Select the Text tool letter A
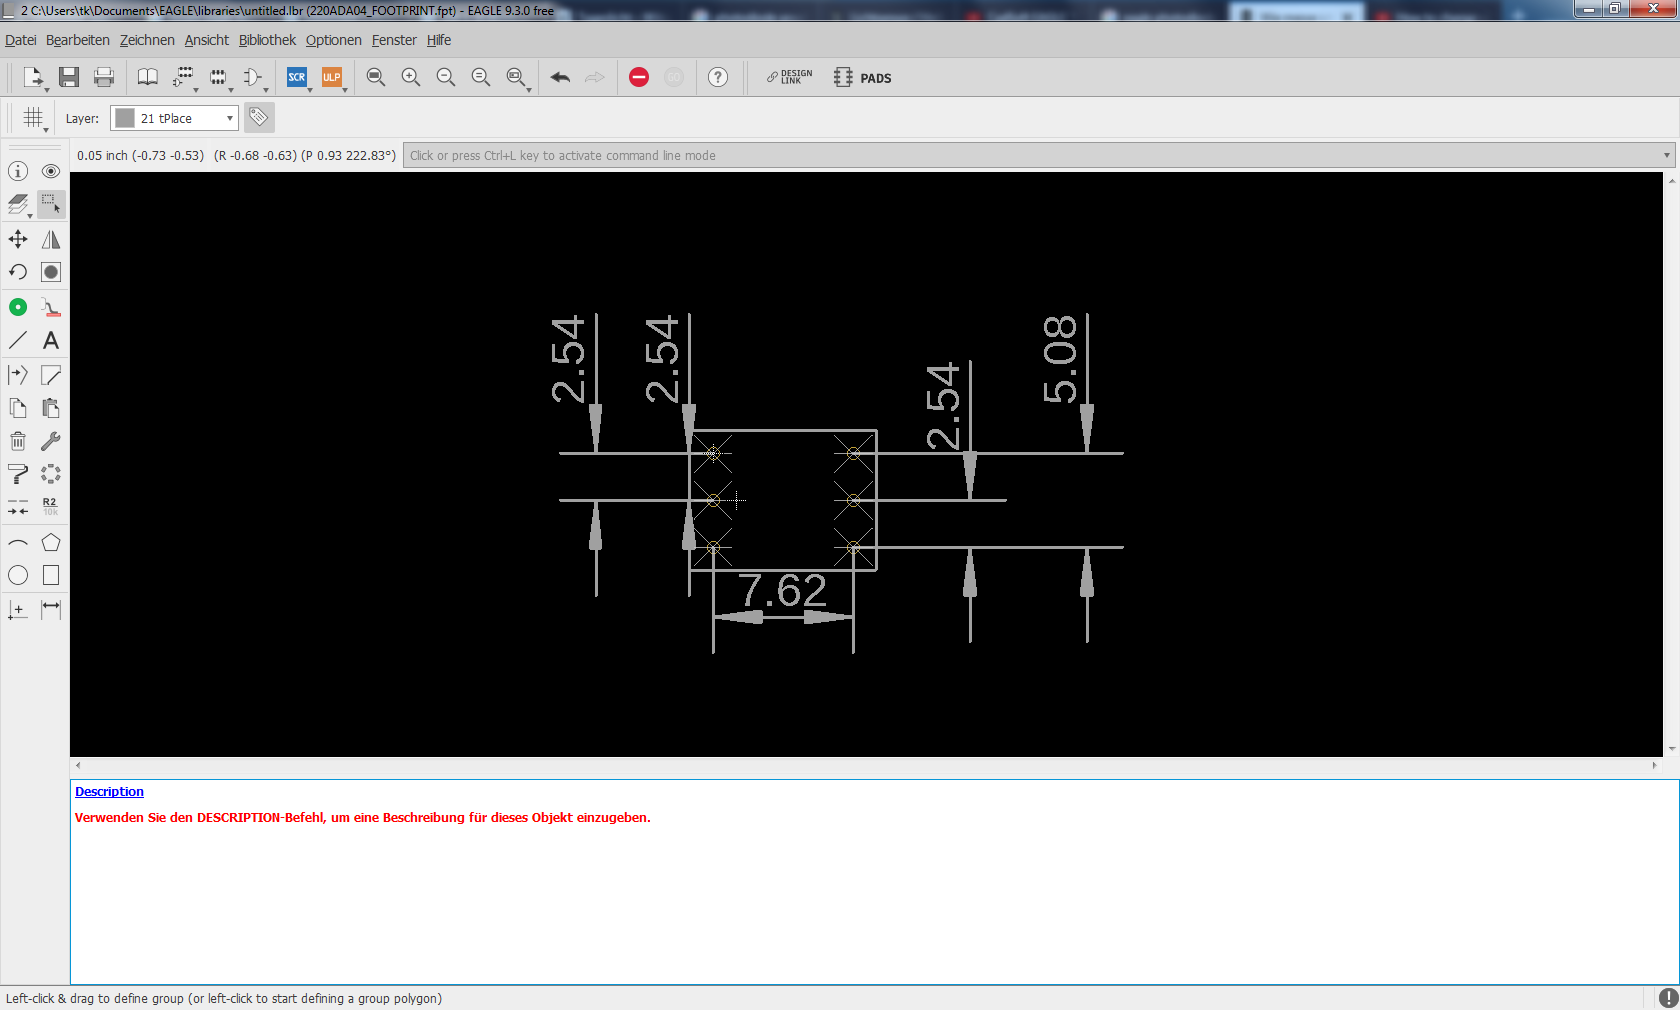The height and width of the screenshot is (1010, 1680). [51, 340]
